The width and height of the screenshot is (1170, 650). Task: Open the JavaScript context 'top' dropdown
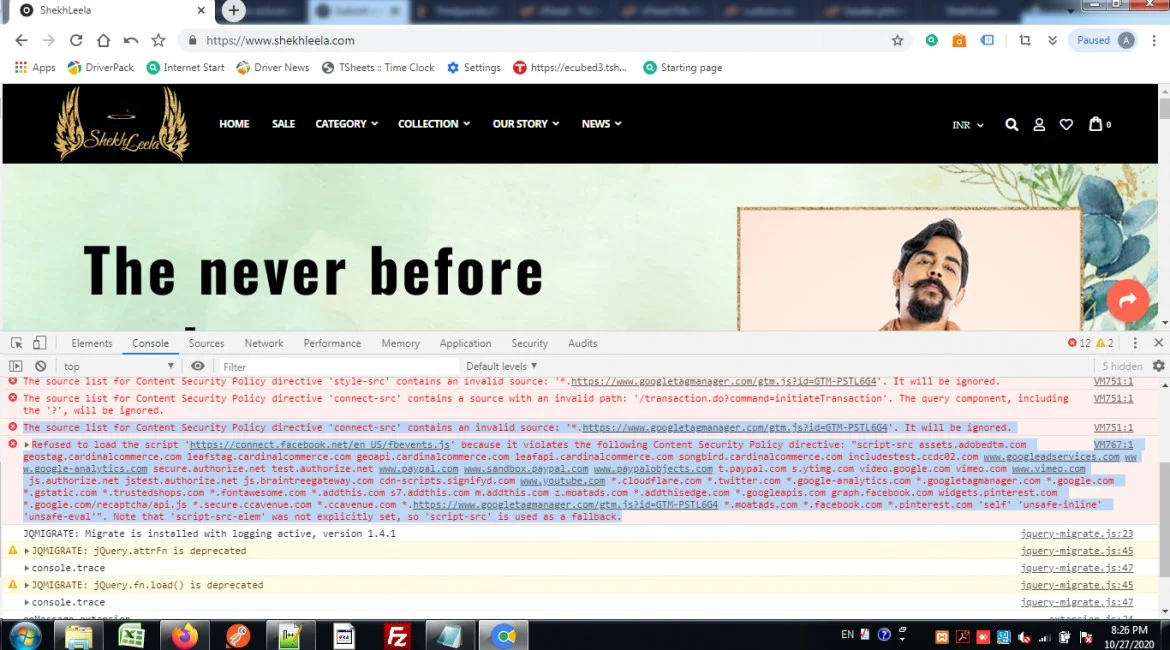tap(118, 366)
